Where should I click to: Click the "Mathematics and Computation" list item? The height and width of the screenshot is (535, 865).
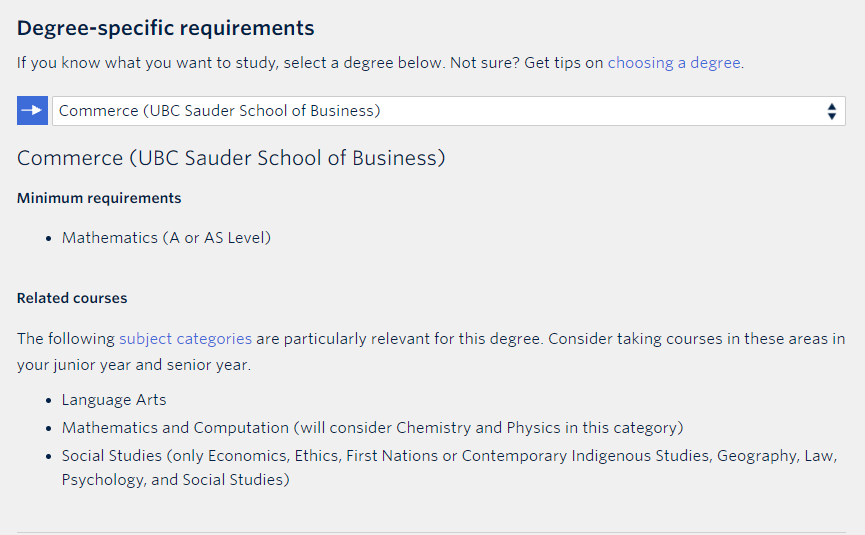click(x=372, y=427)
